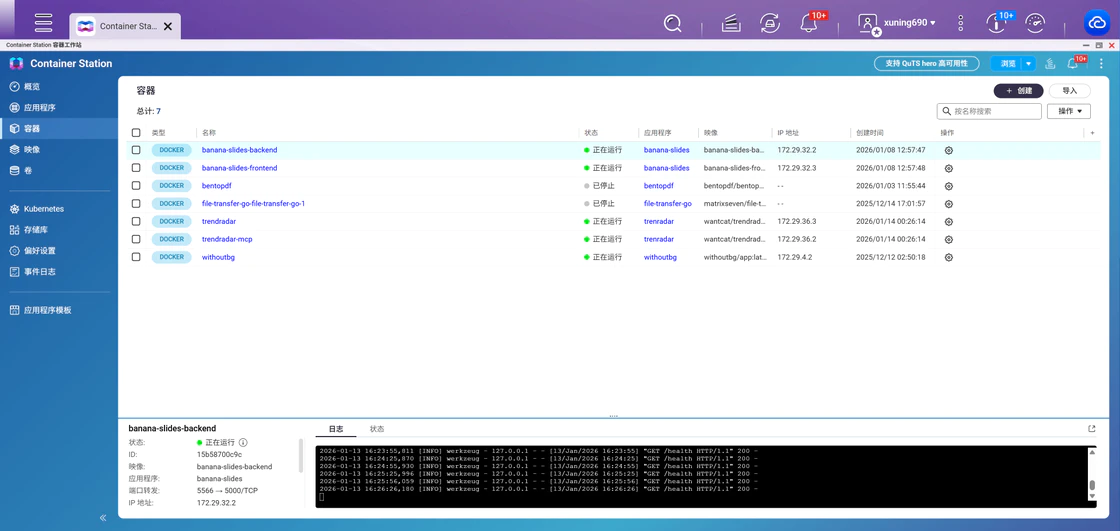
Task: Check the withoutbg row checkbox
Action: 136,257
